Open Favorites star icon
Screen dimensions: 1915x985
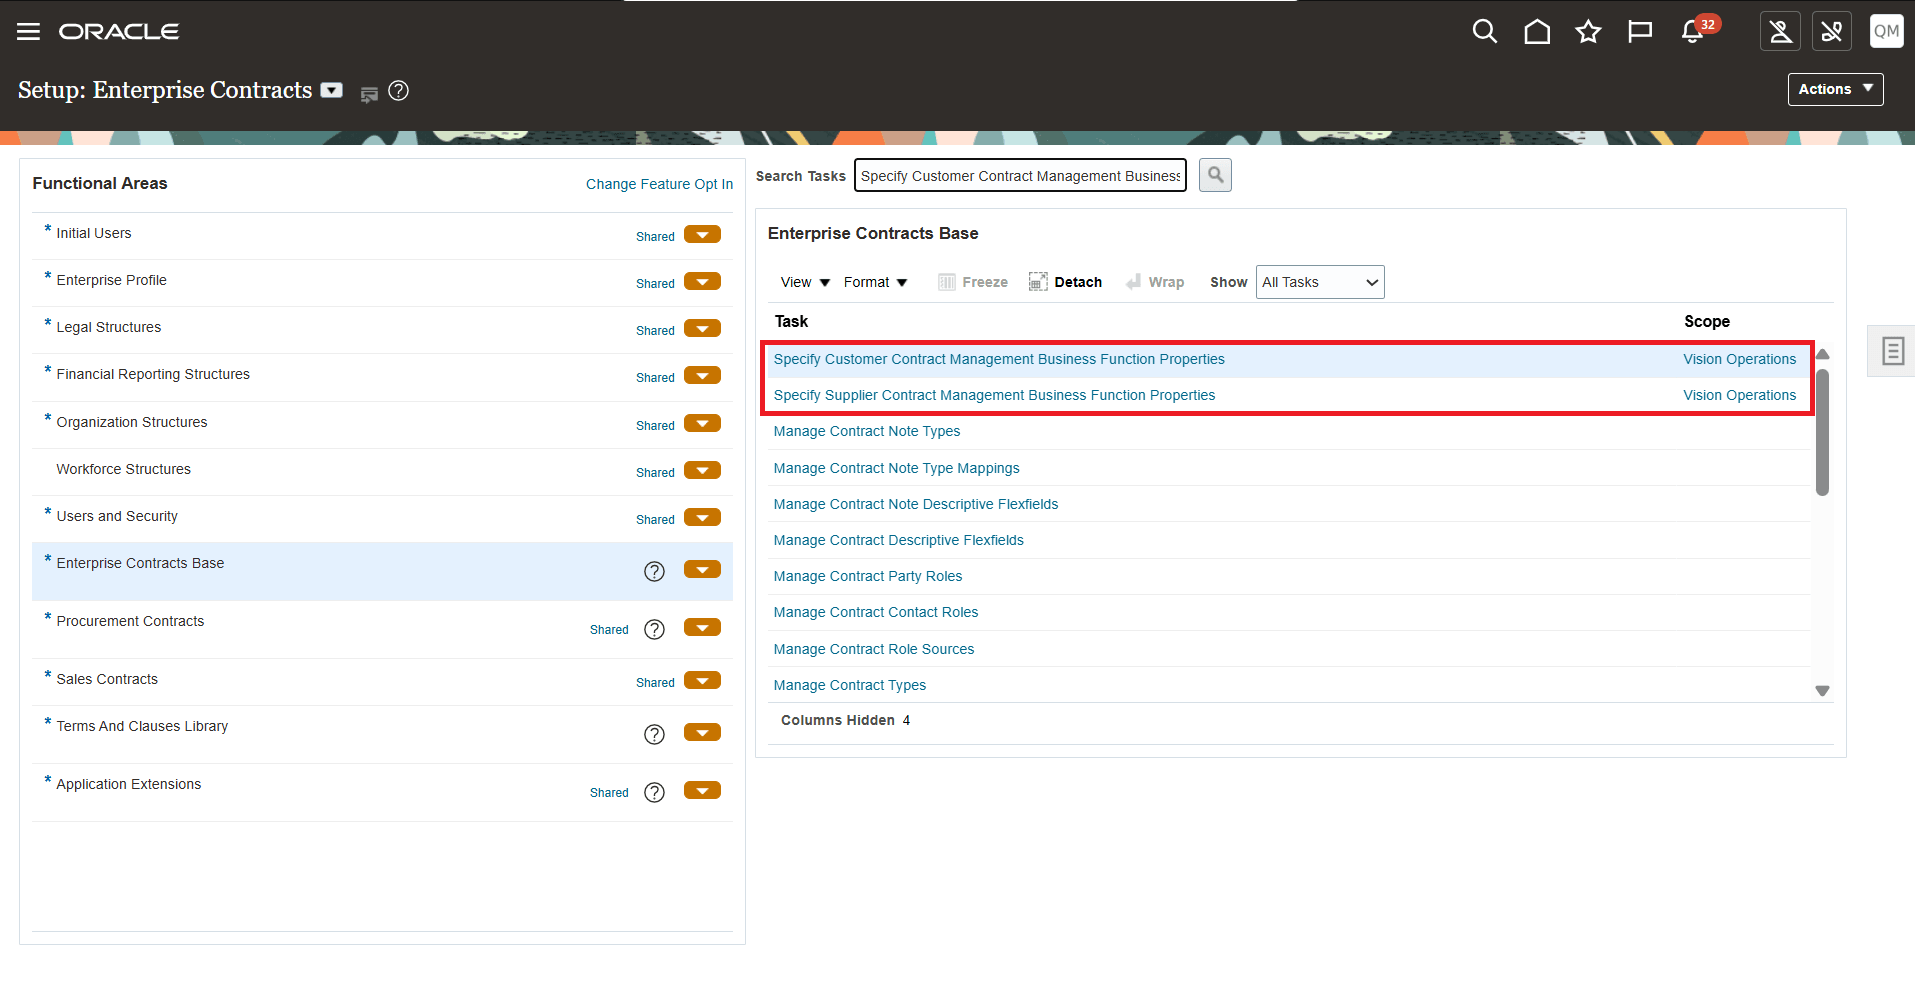click(1588, 32)
